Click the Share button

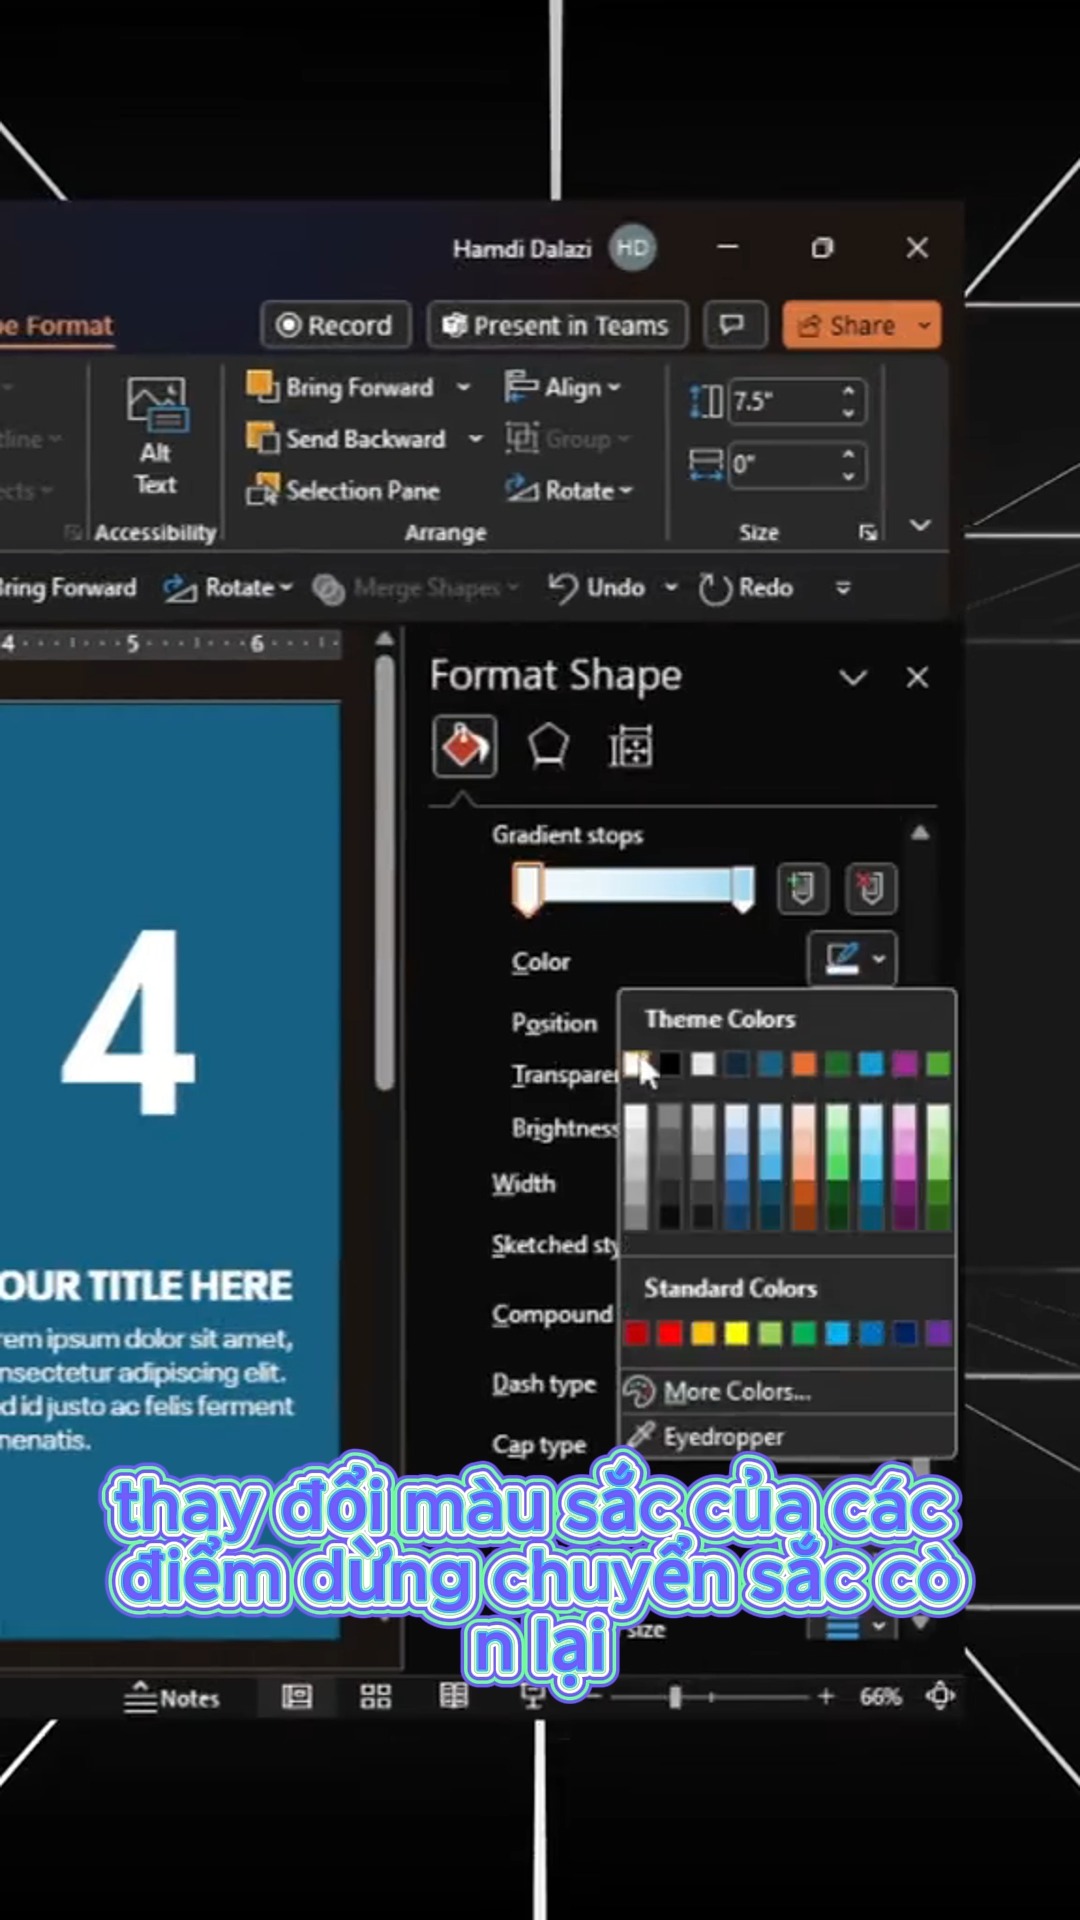coord(847,325)
